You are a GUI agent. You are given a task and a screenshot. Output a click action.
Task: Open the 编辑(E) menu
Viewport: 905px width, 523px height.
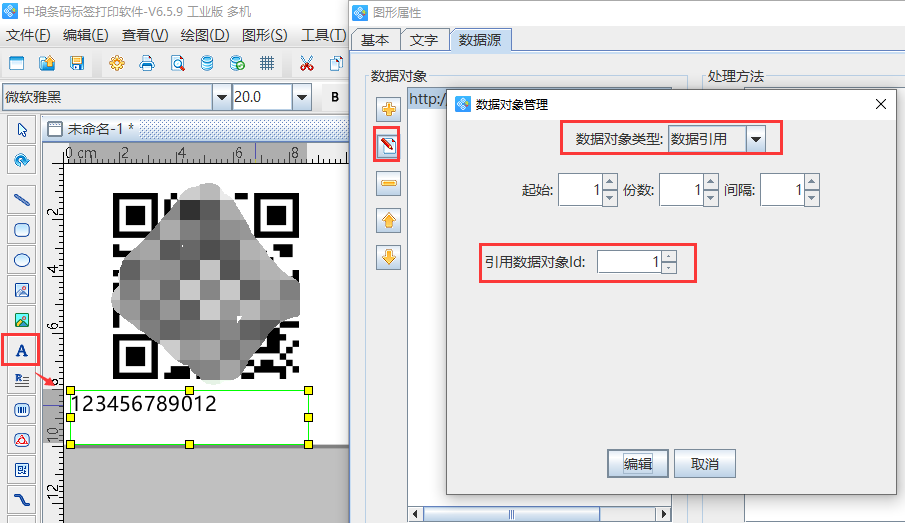coord(85,35)
